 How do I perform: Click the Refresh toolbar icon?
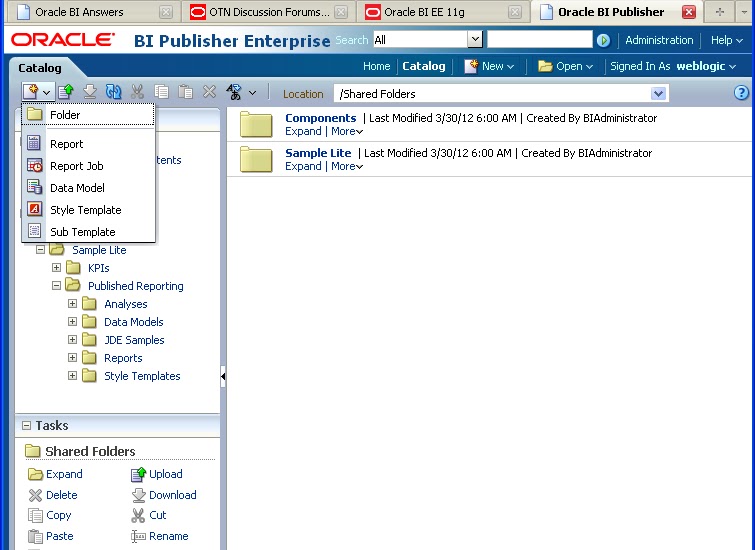pos(114,91)
